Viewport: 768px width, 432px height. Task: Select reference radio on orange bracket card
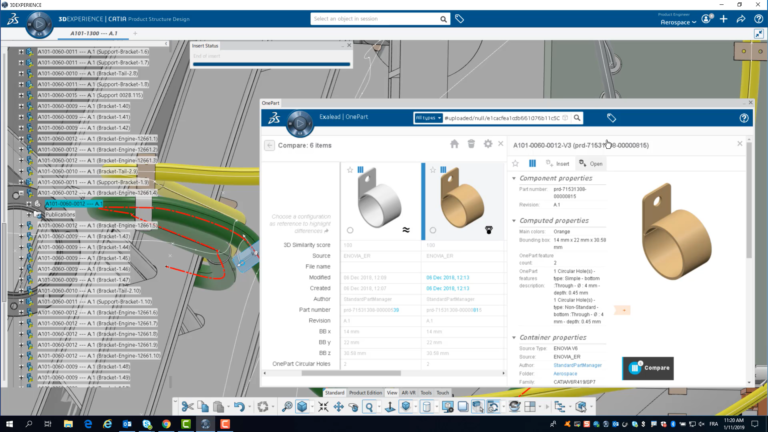click(x=432, y=230)
